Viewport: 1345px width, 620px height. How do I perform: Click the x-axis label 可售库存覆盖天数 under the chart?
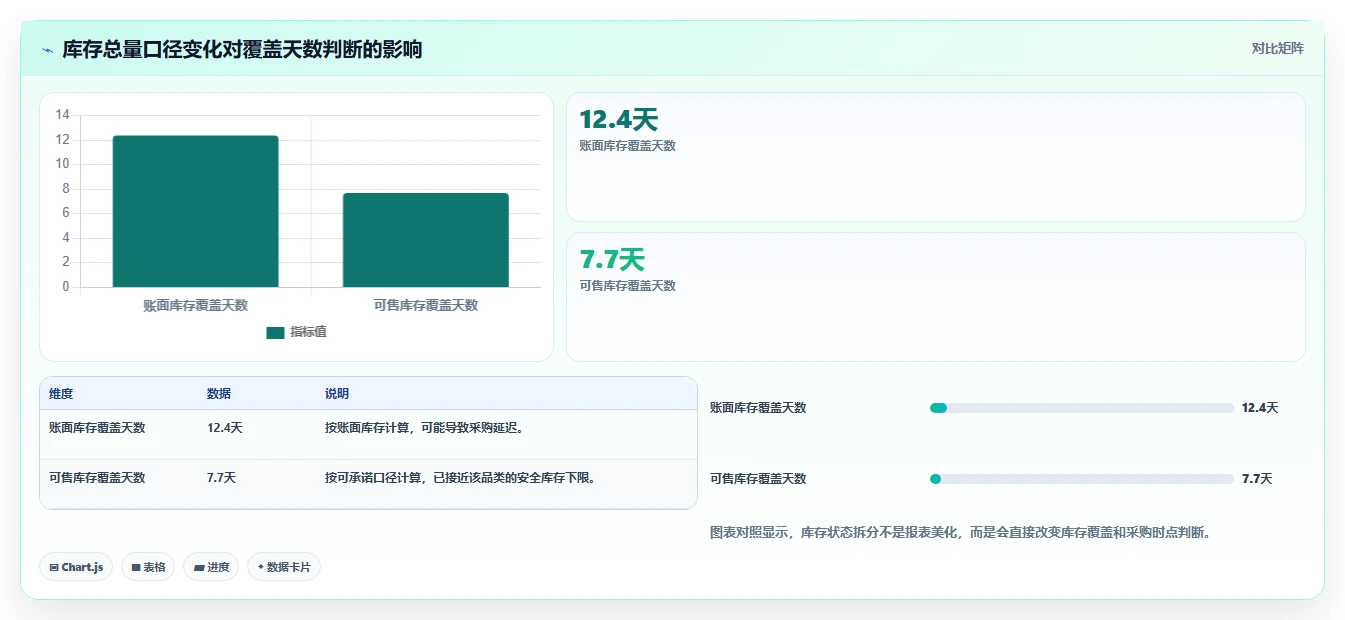[426, 306]
